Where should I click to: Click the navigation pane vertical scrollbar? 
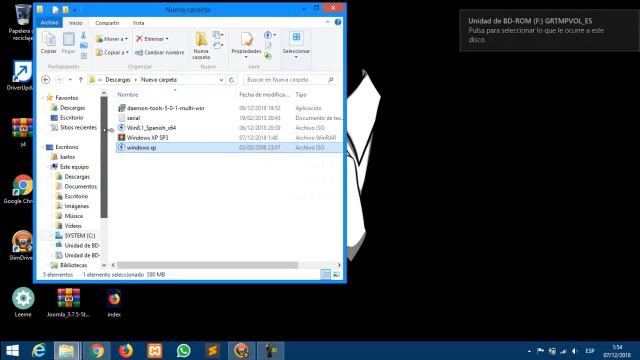[x=104, y=157]
